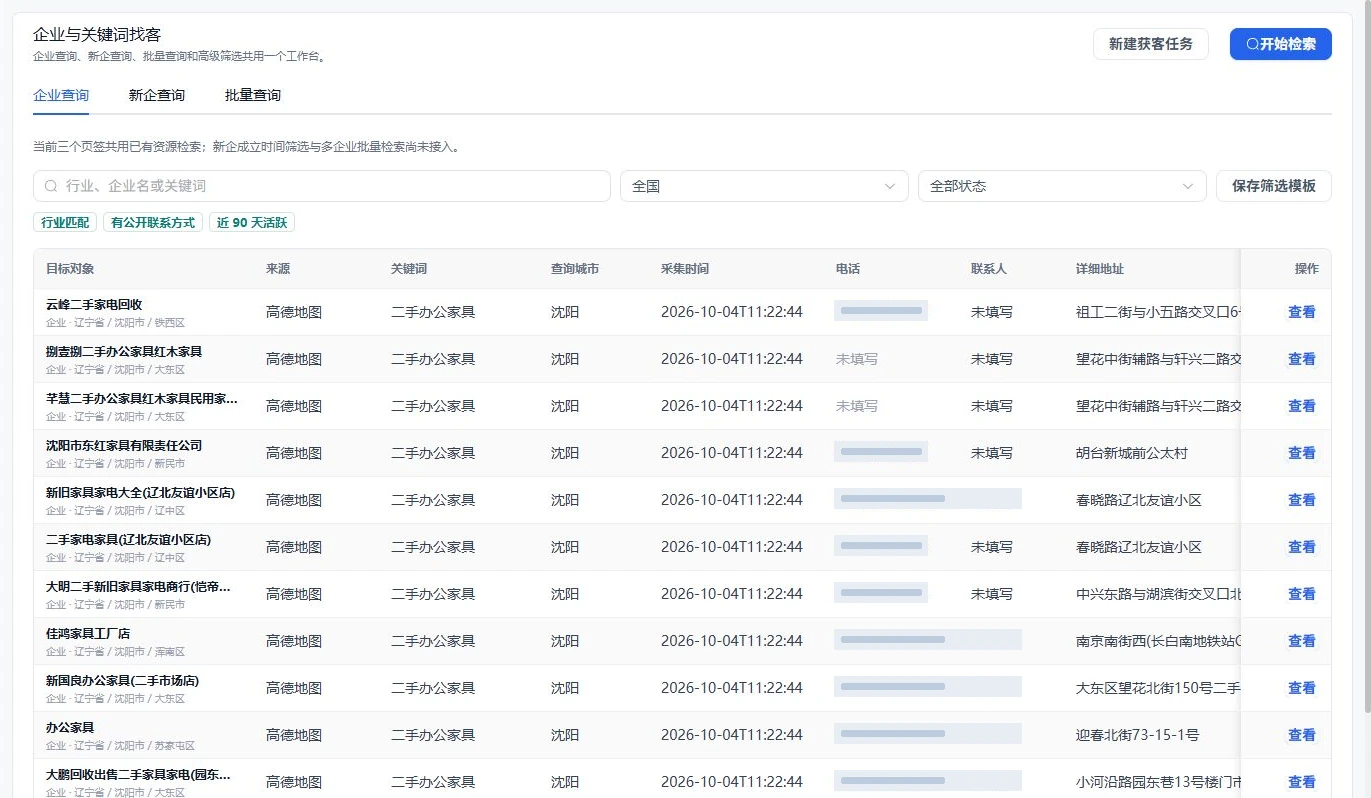
Task: Open the 新企查询 tab
Action: click(x=157, y=96)
